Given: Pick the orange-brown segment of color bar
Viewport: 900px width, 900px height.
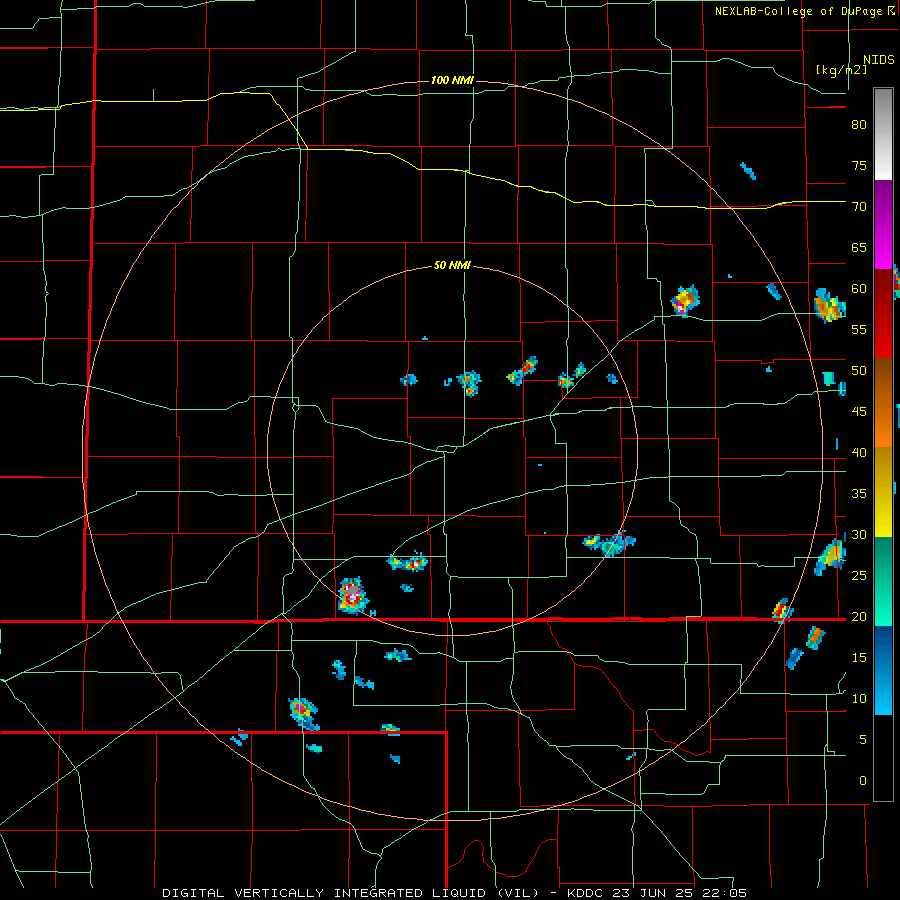Looking at the screenshot, I should pyautogui.click(x=883, y=403).
